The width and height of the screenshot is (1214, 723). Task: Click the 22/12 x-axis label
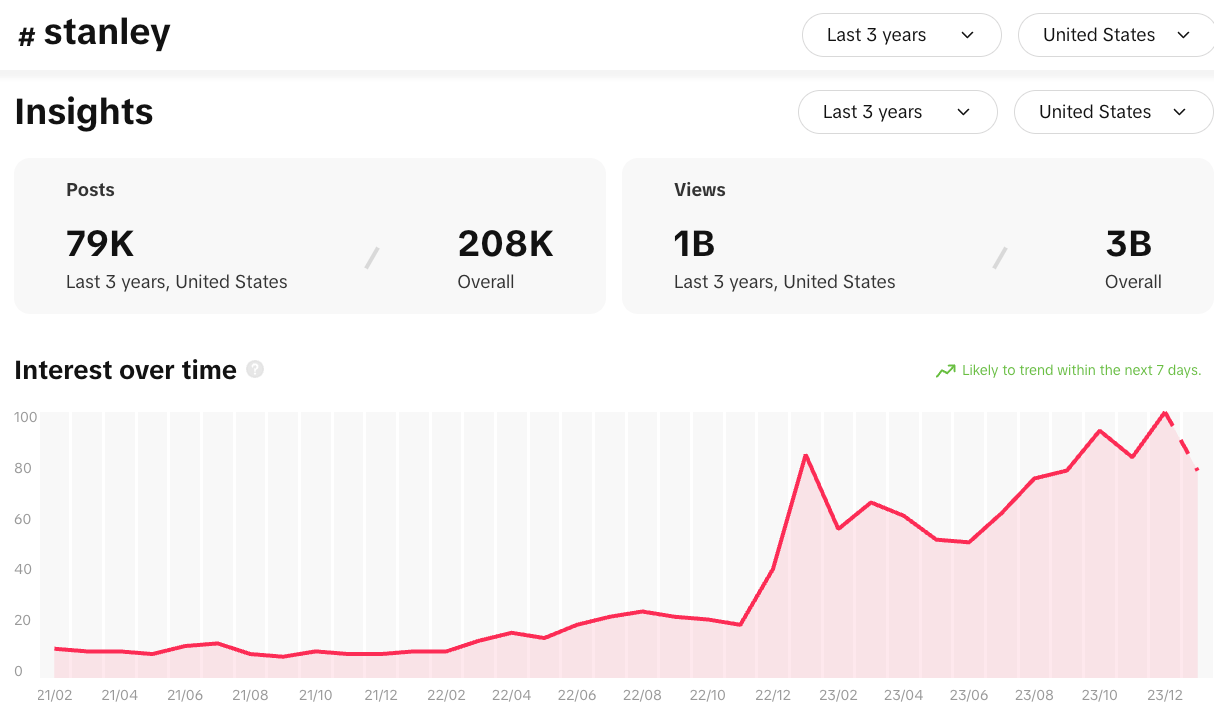773,695
